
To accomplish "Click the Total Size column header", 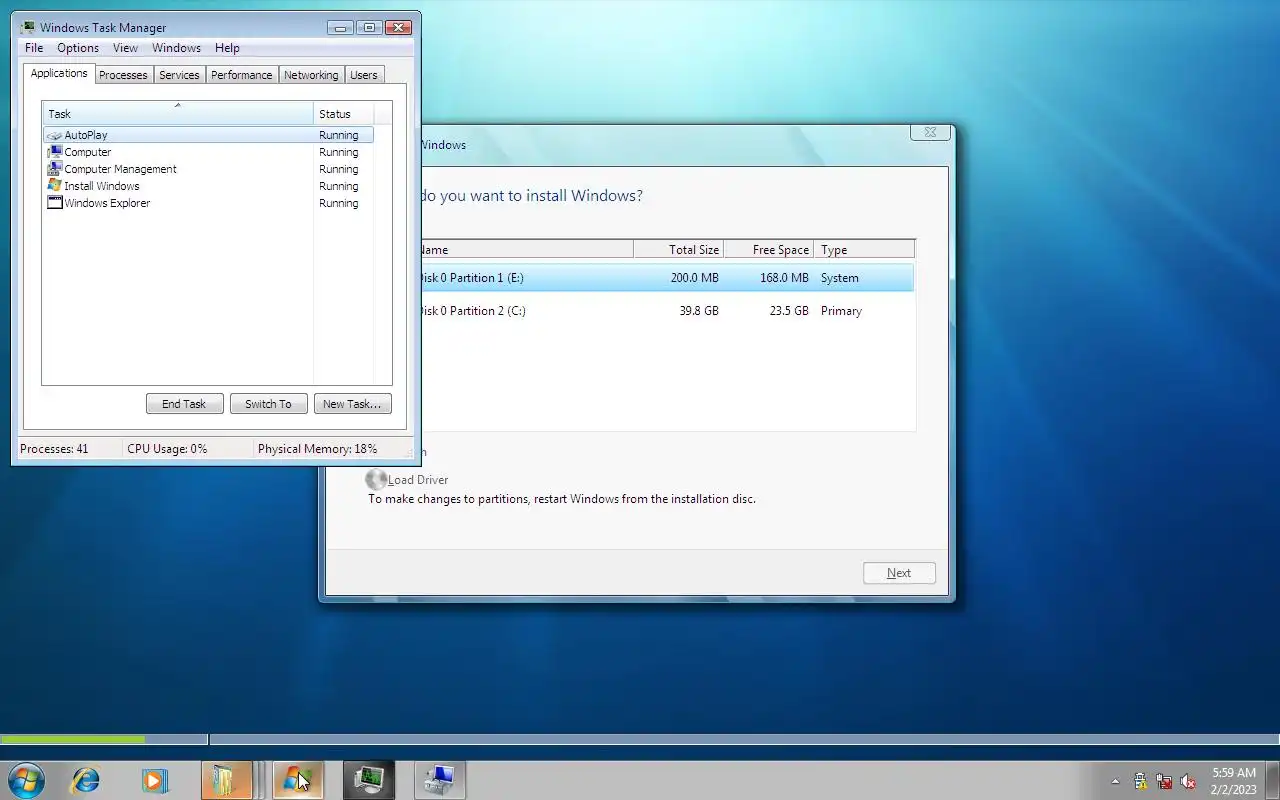I will coord(678,250).
